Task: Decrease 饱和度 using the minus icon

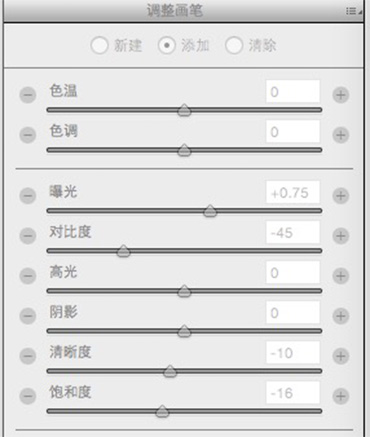Action: click(x=28, y=396)
